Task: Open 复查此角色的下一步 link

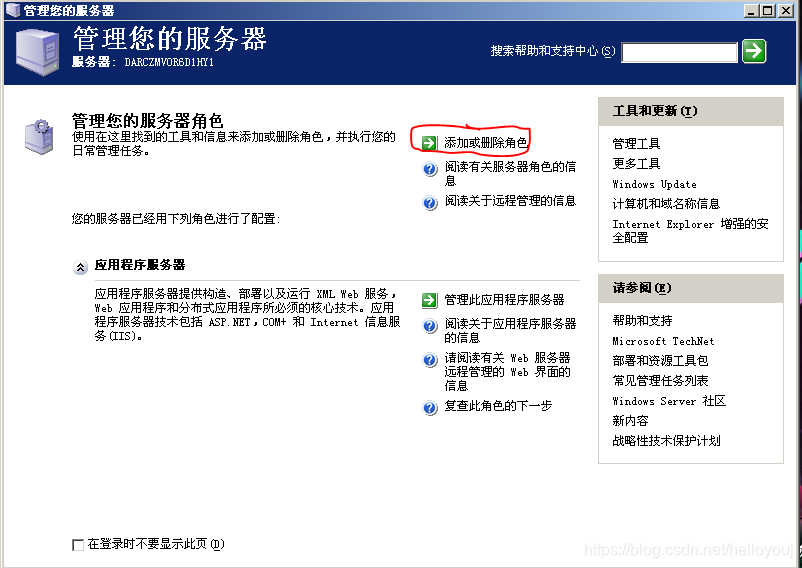Action: (498, 405)
